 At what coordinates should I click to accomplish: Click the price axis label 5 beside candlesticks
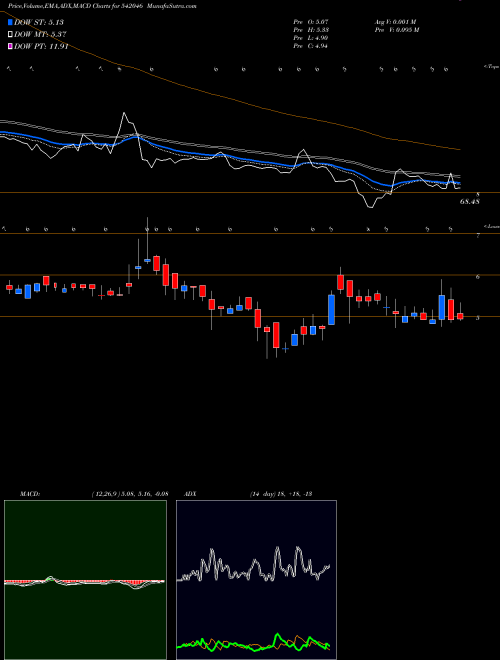(478, 318)
